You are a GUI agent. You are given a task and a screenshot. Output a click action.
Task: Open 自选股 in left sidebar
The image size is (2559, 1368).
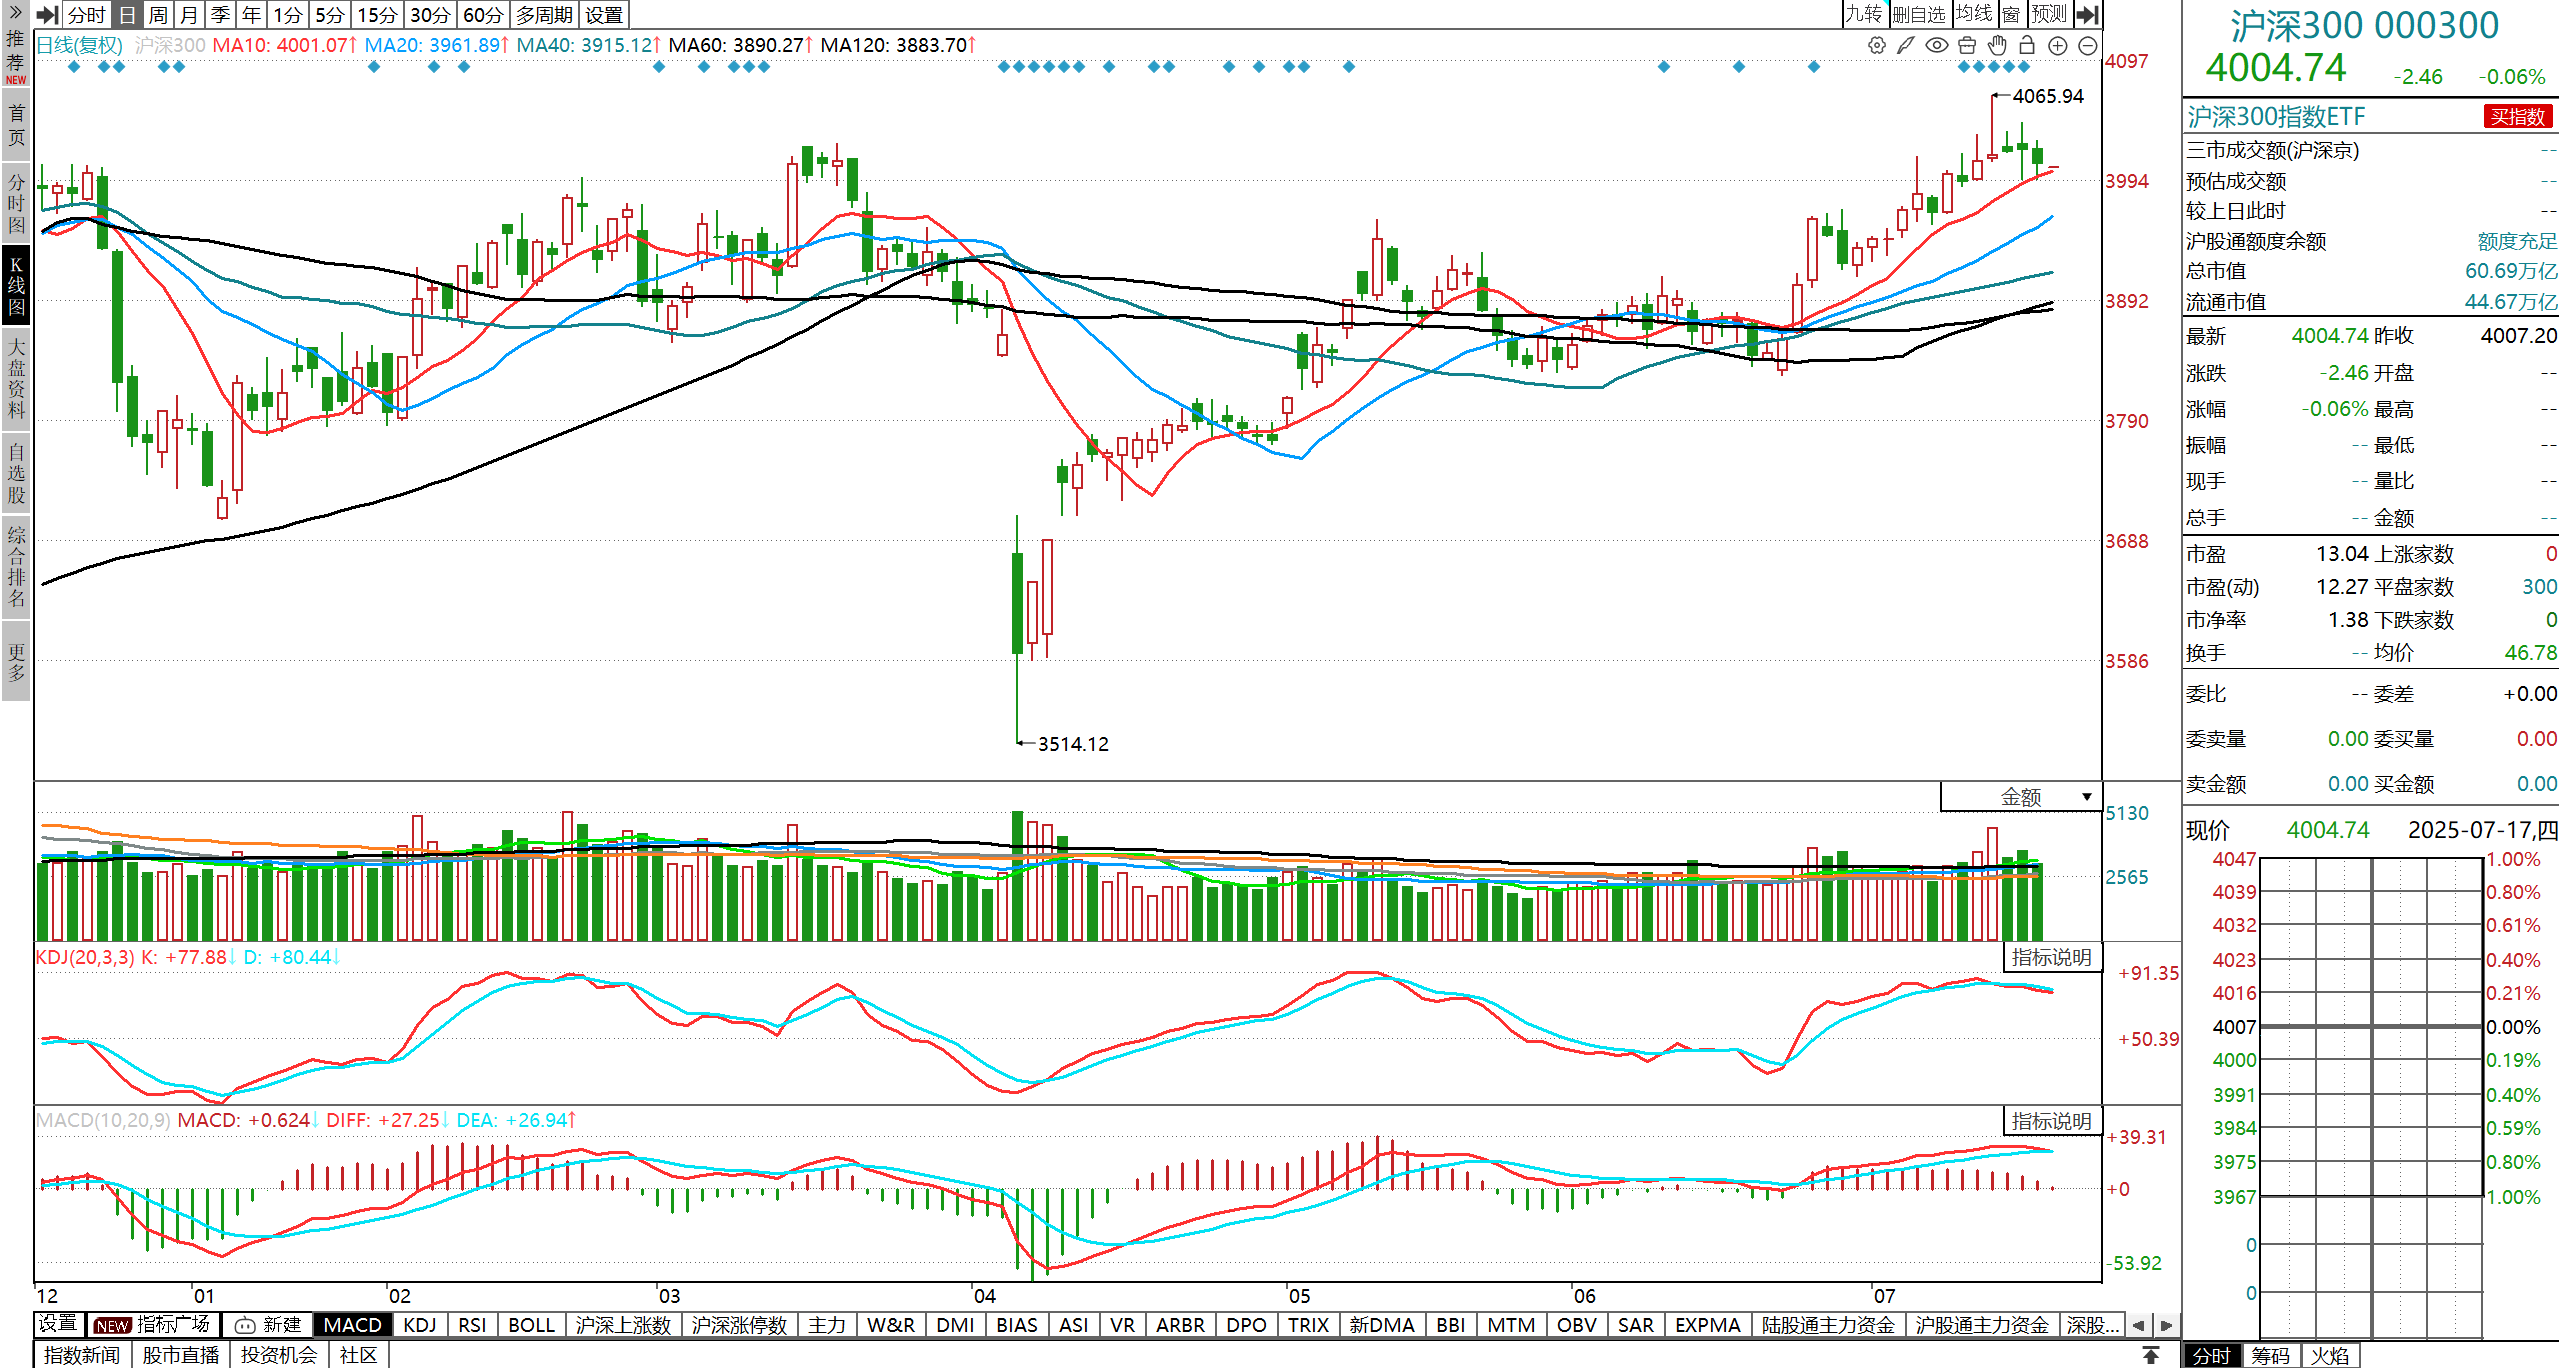(16, 472)
